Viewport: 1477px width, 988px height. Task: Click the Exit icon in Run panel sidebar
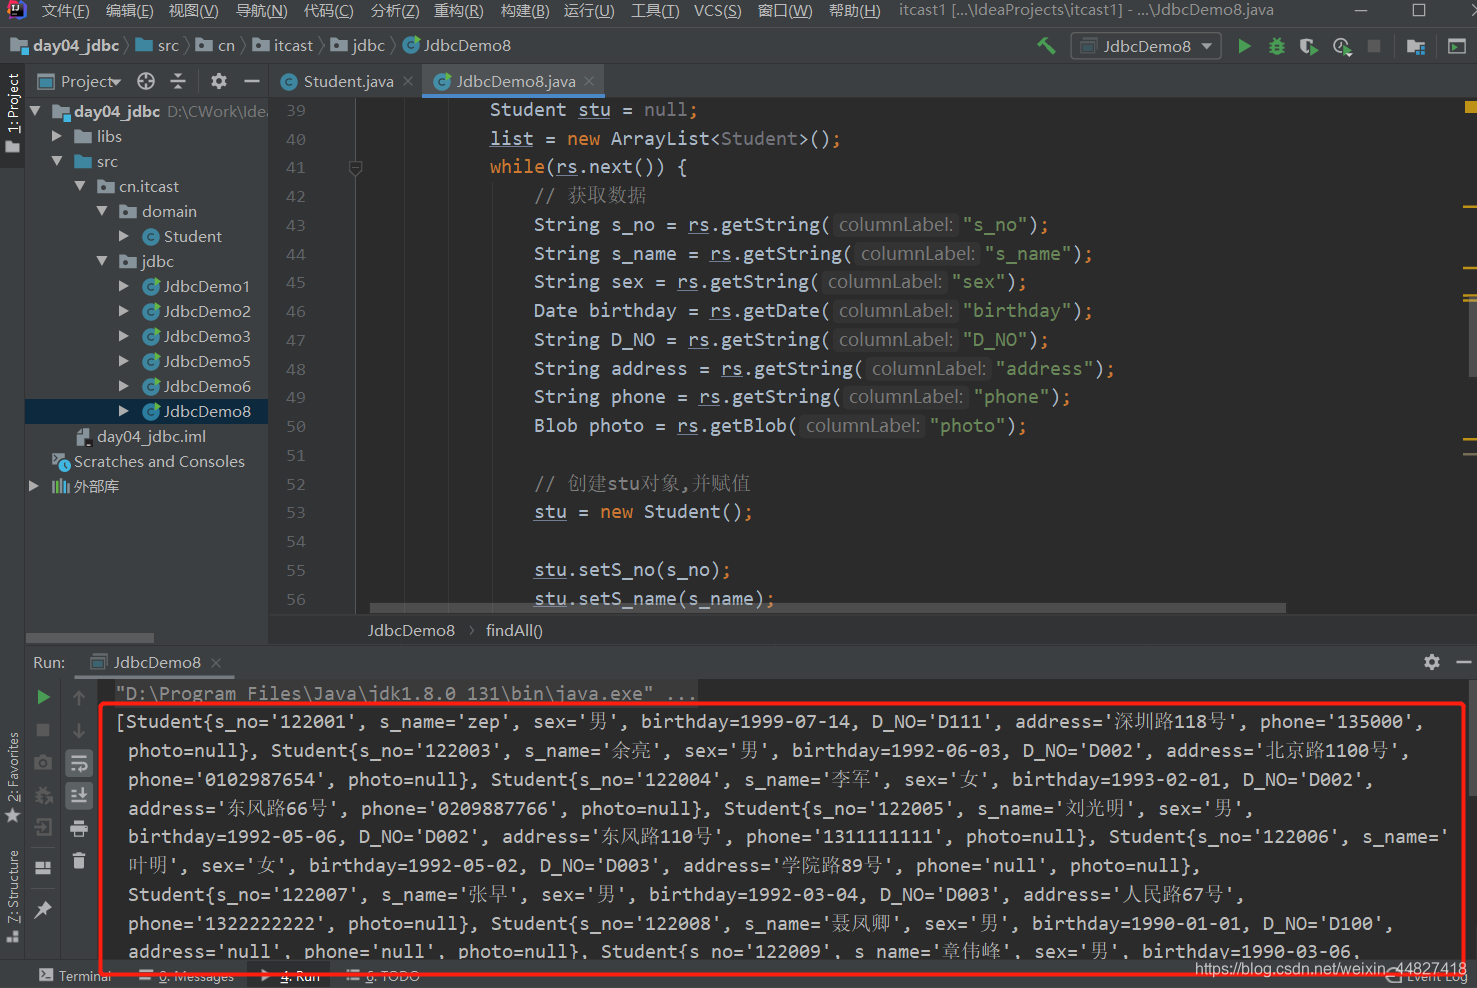(43, 827)
